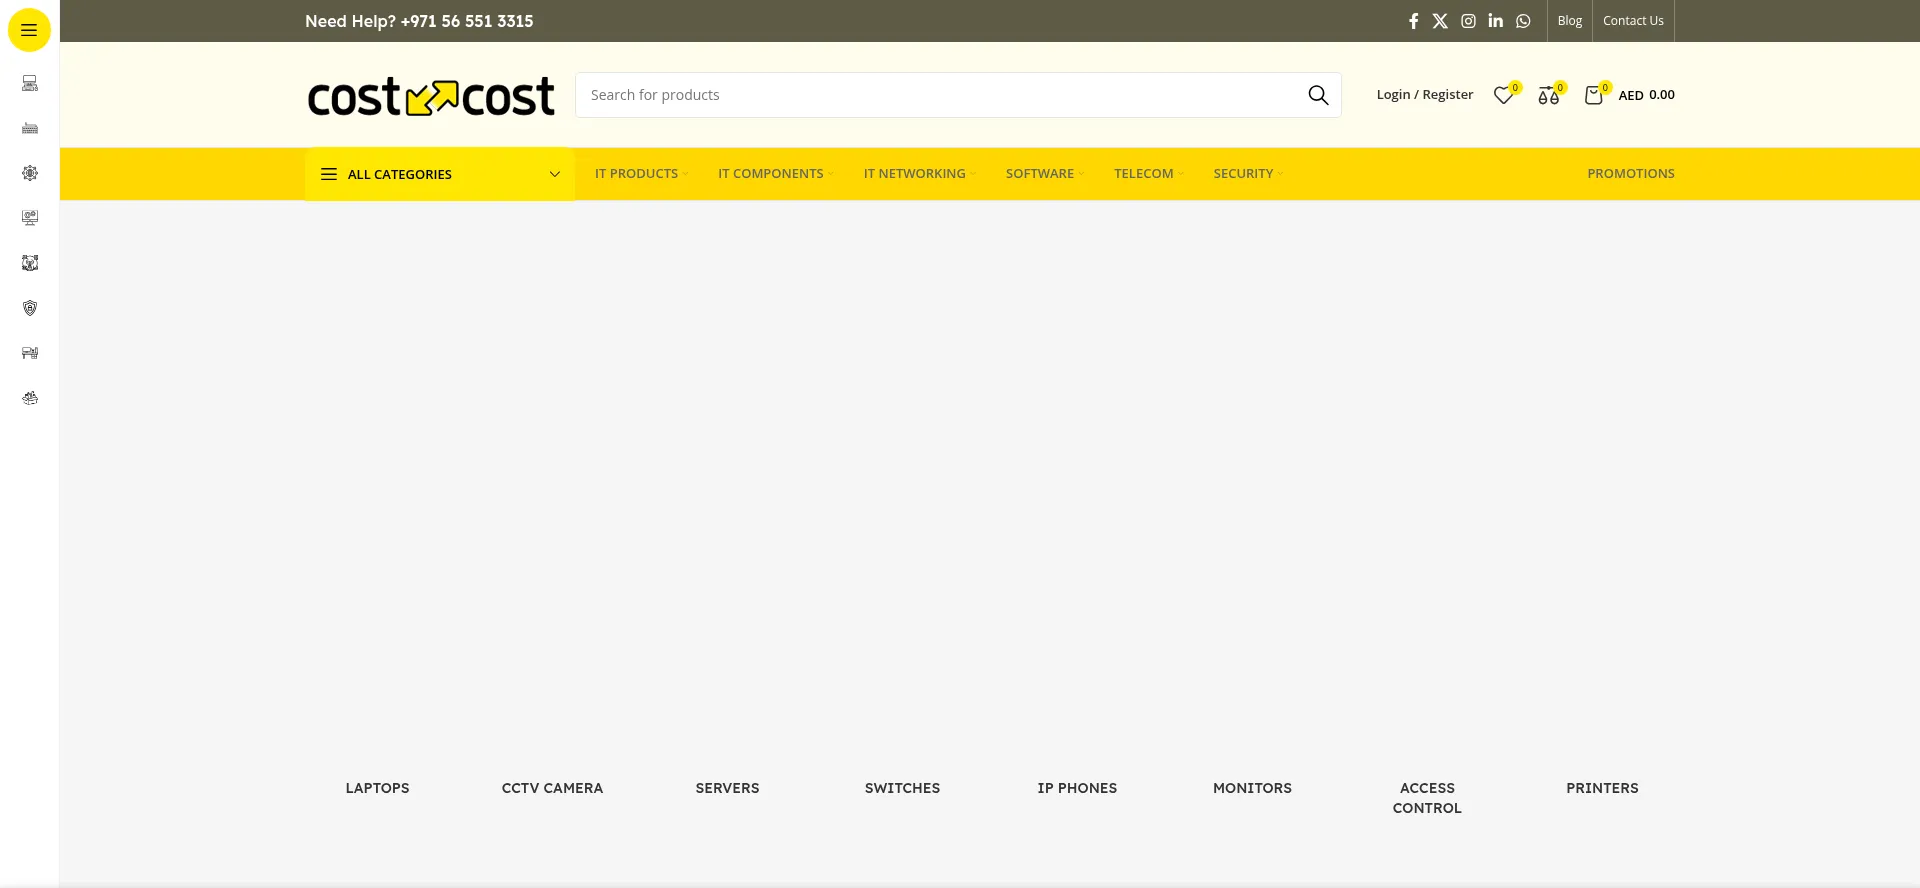The height and width of the screenshot is (888, 1920).
Task: Open the Security menu item
Action: (x=1246, y=174)
